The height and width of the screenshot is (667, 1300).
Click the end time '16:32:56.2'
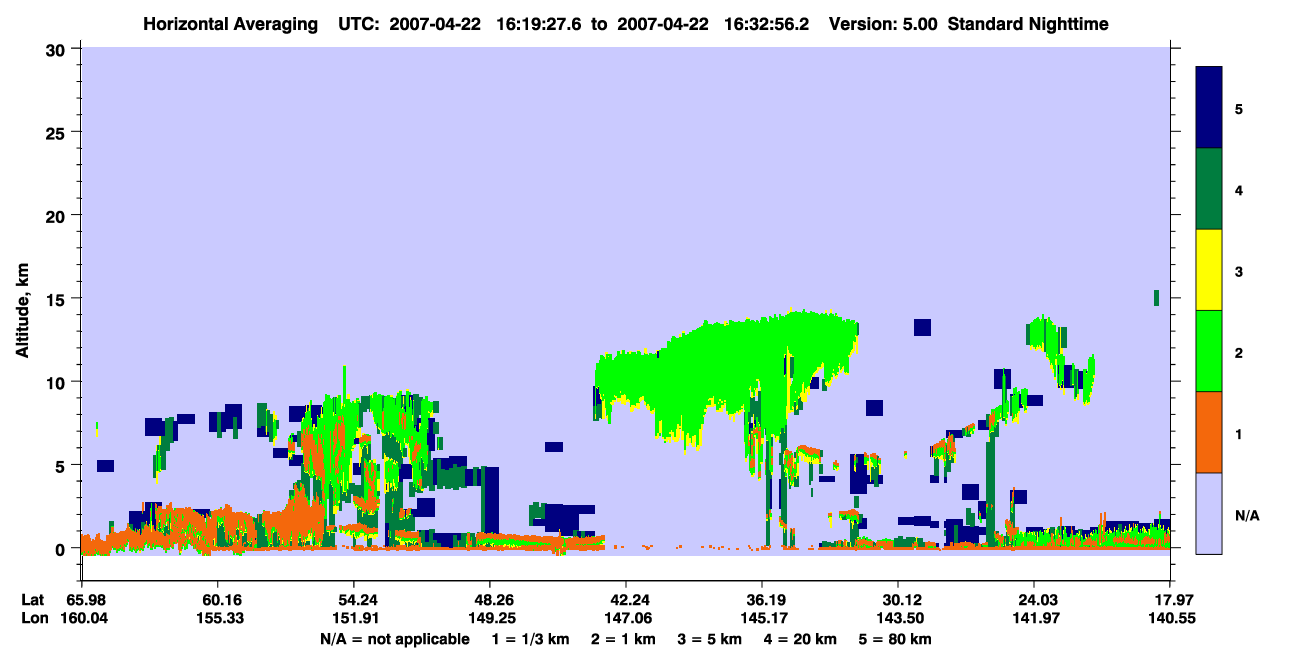767,23
